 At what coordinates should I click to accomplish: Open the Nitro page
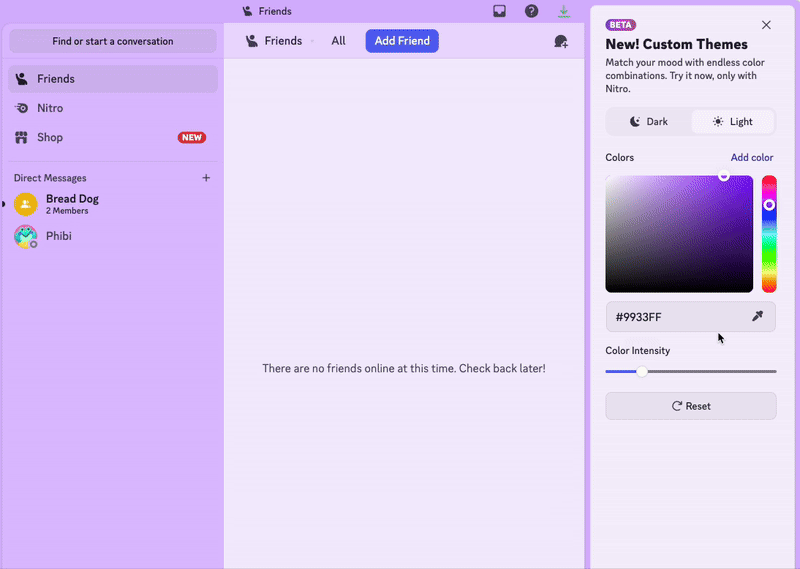(x=113, y=108)
